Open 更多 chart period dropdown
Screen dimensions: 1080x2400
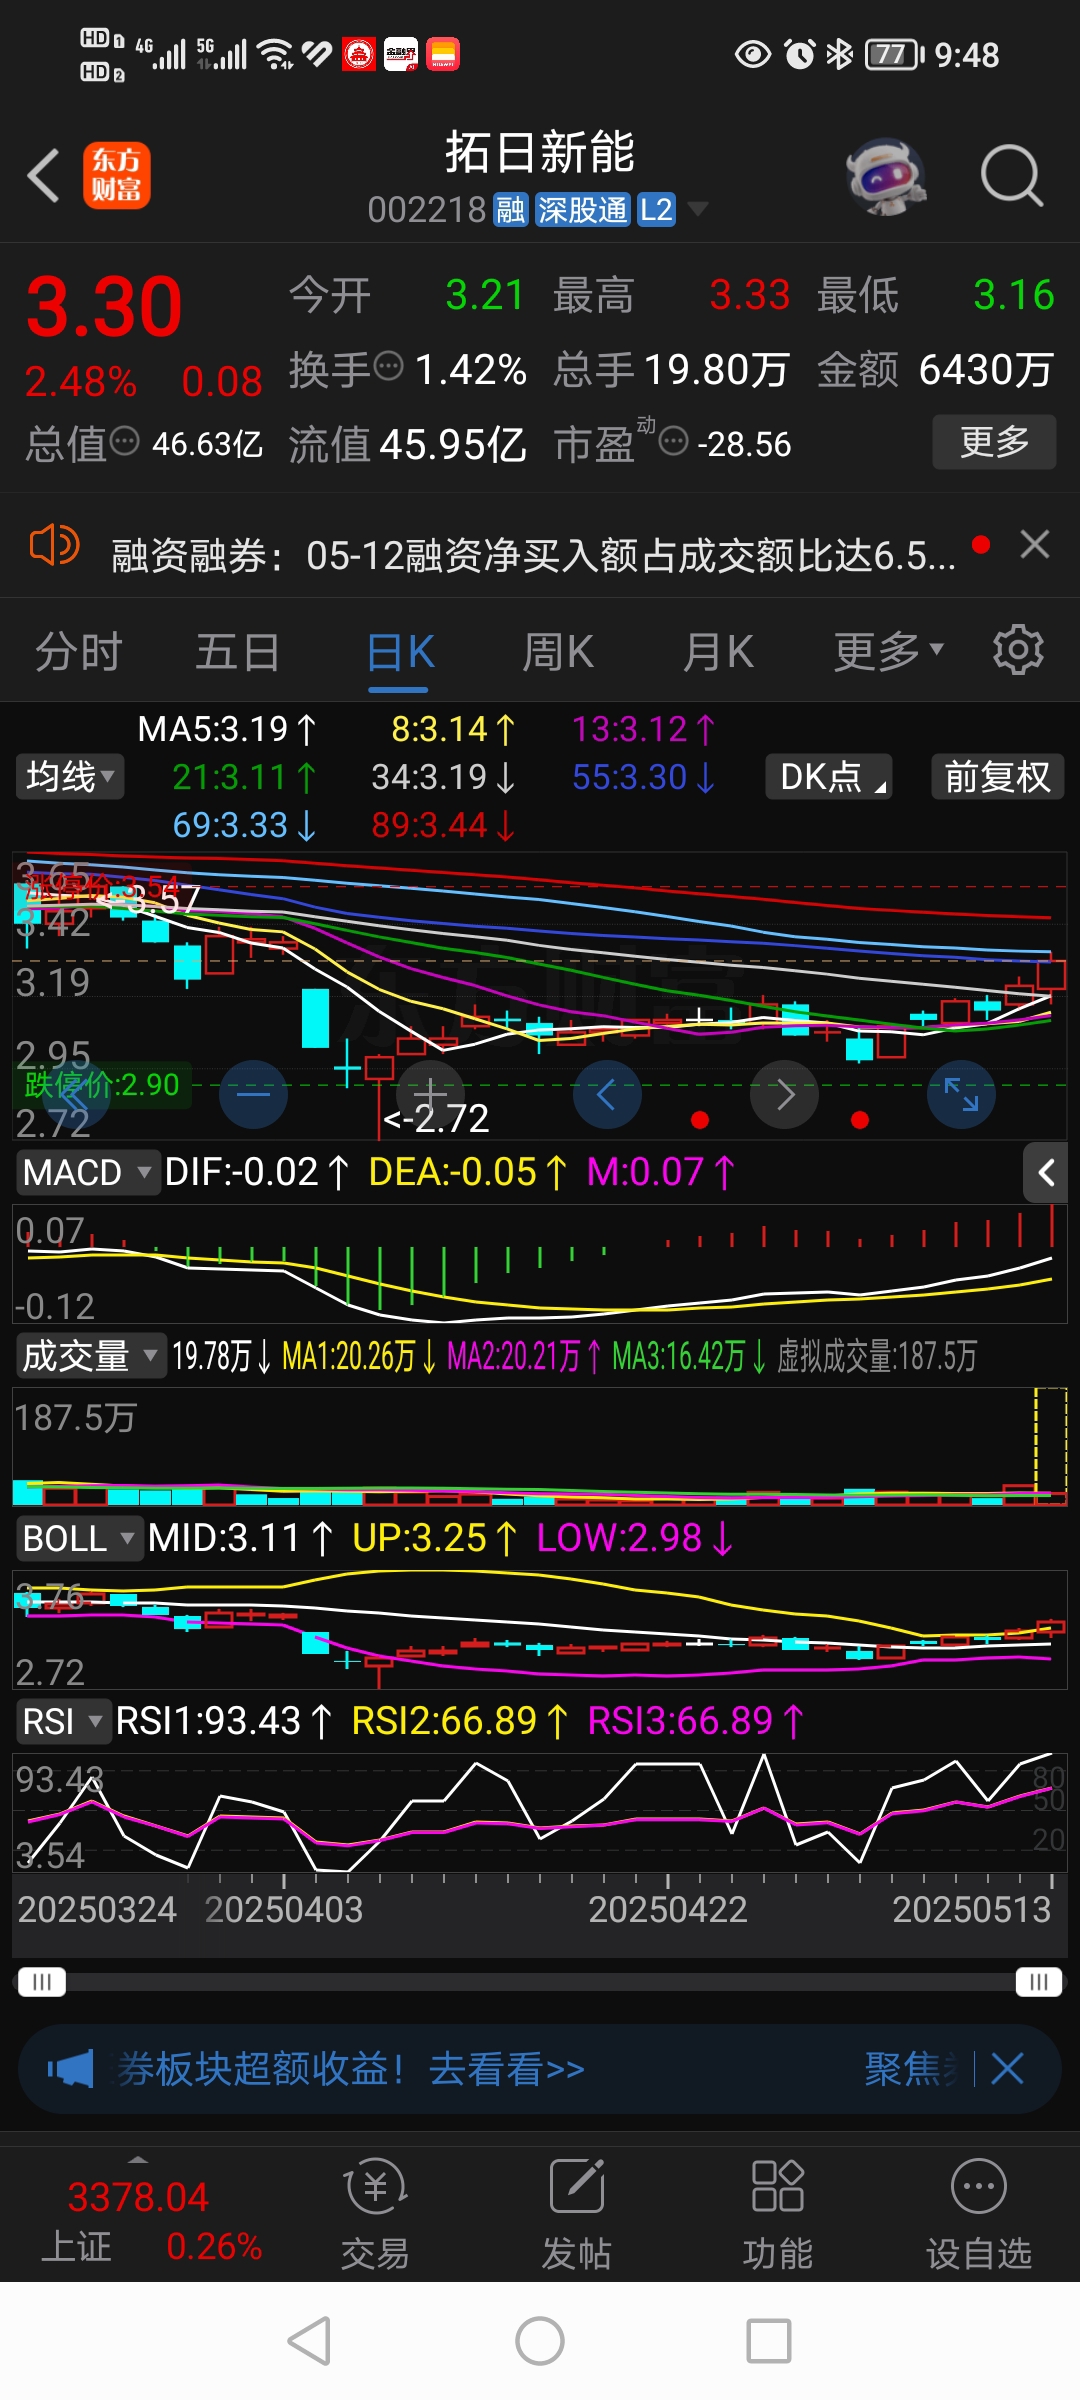coord(889,652)
